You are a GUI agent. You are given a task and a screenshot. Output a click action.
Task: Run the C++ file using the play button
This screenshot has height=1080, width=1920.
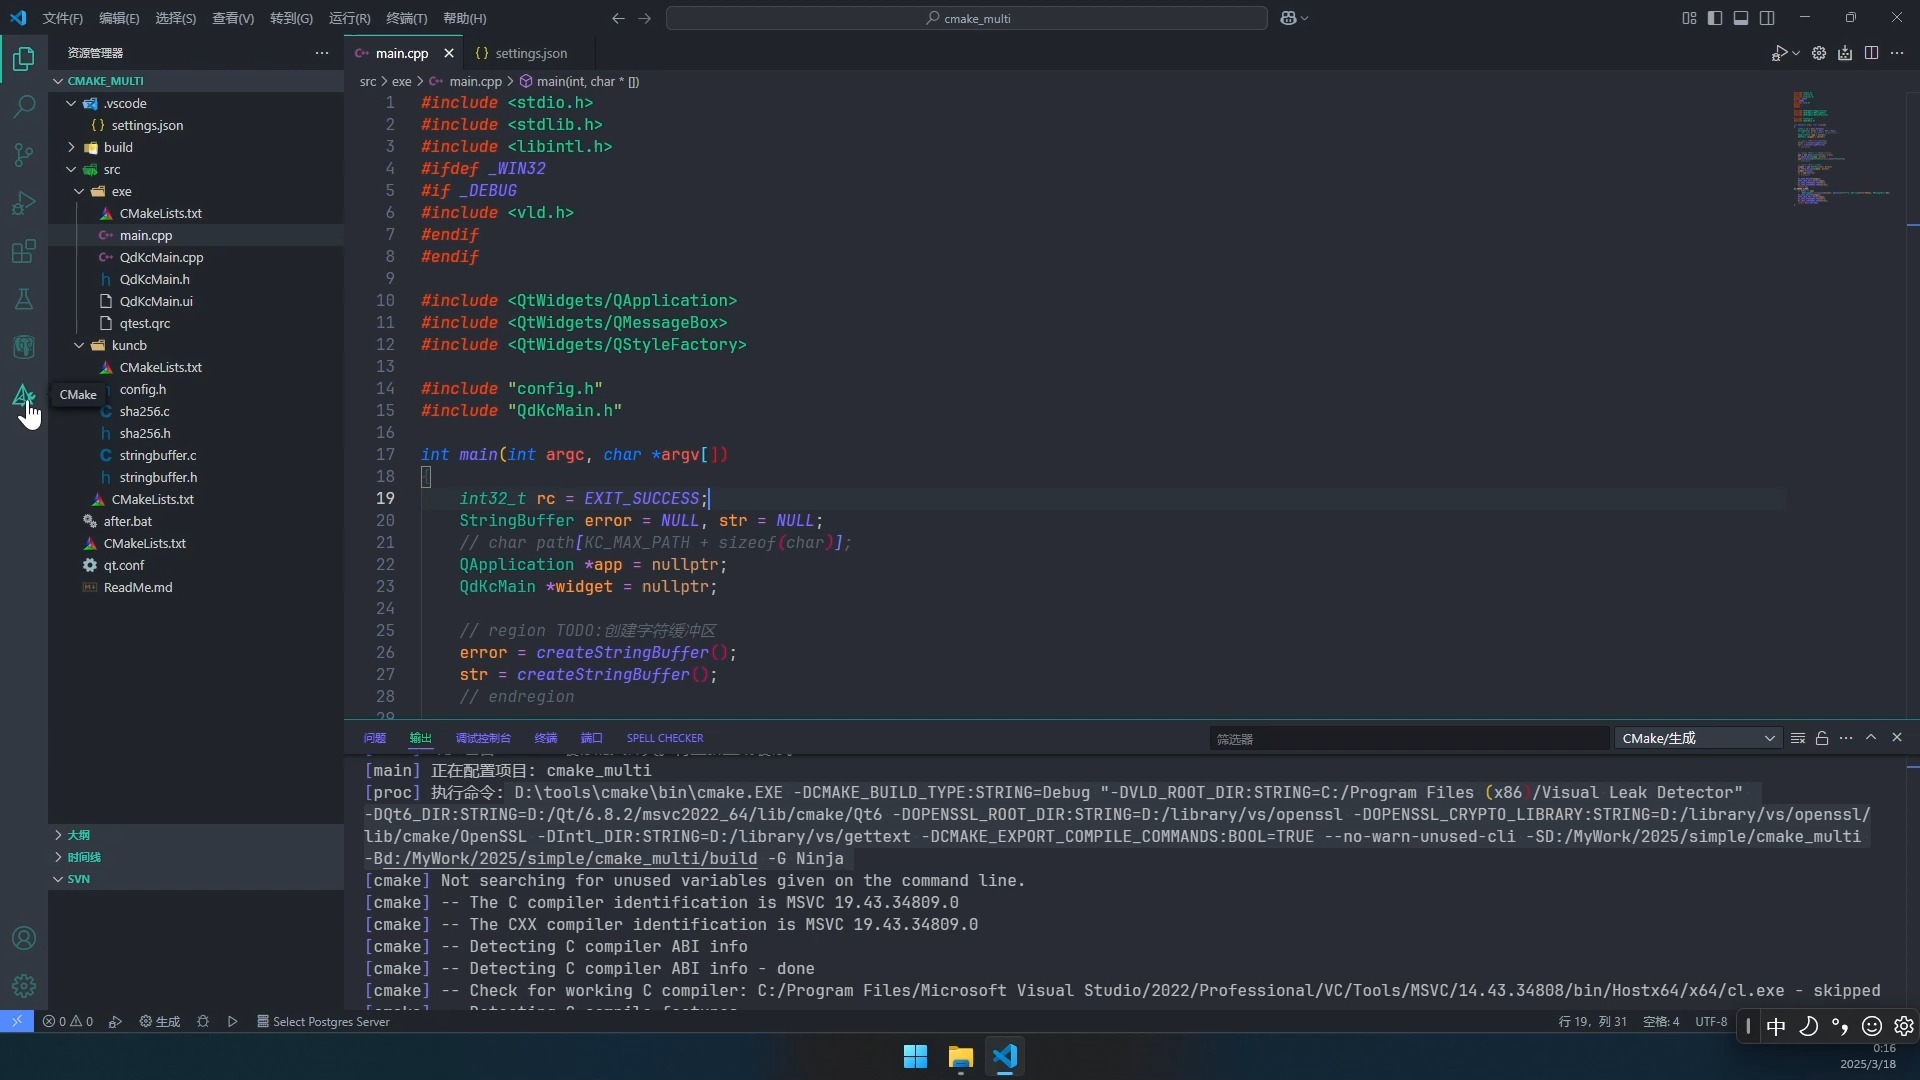click(x=1781, y=53)
